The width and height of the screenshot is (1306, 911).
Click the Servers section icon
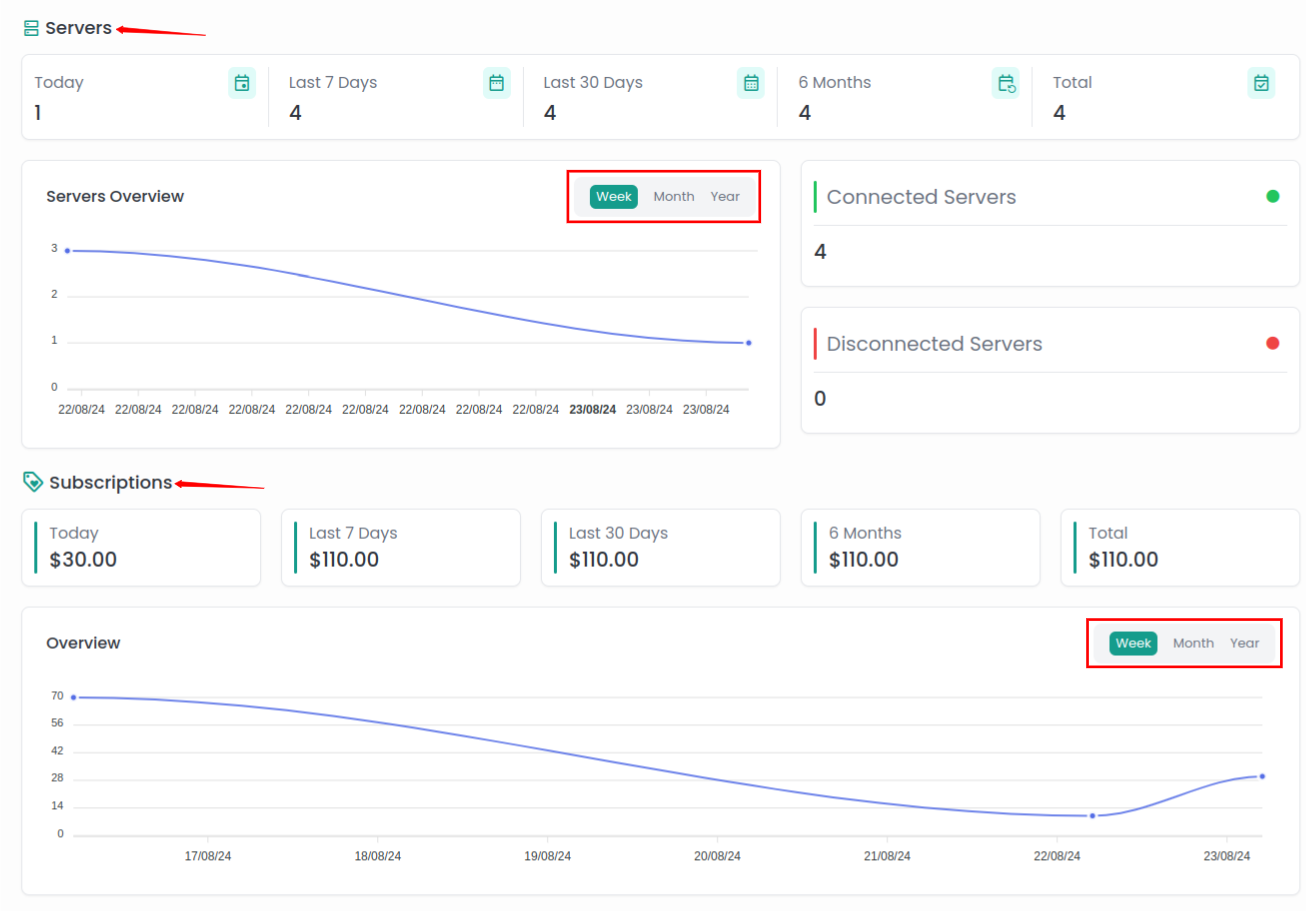[31, 28]
